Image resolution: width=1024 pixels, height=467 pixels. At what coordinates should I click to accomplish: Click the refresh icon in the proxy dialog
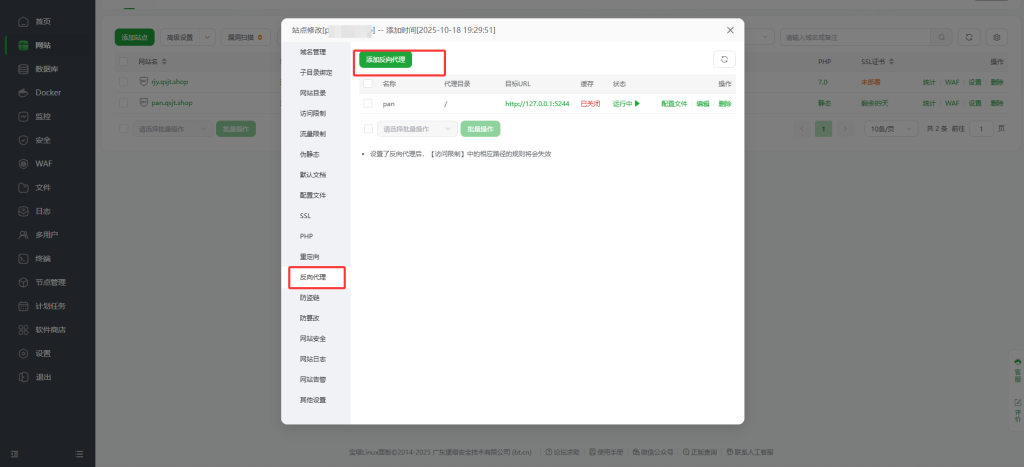(725, 60)
